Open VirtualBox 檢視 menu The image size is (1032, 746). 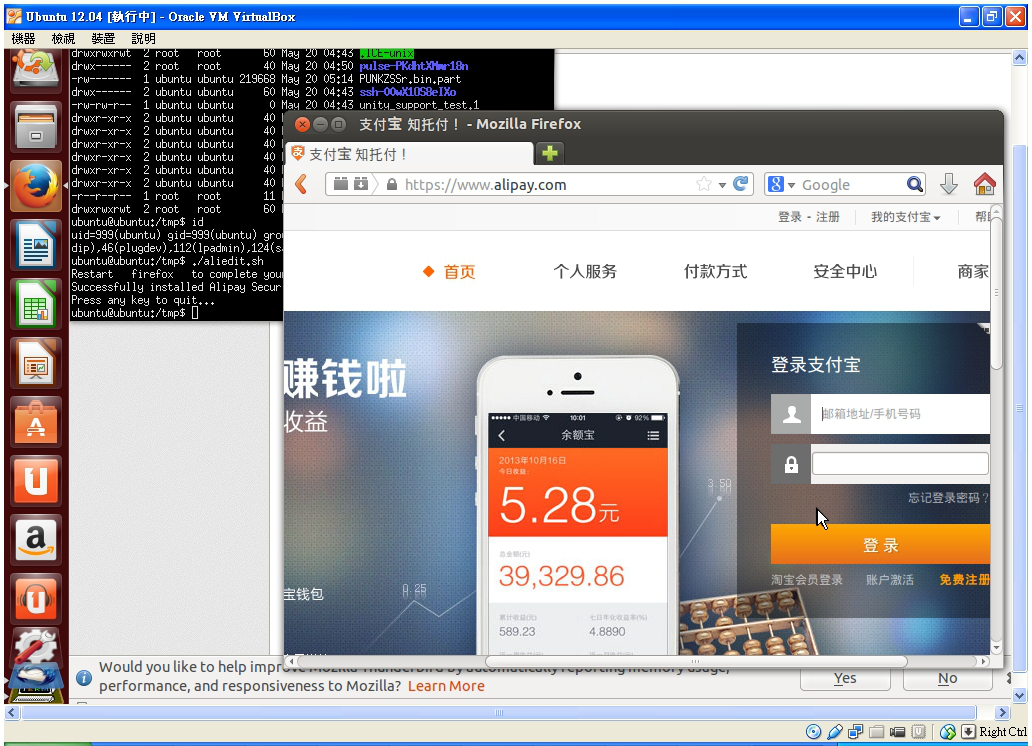point(63,39)
